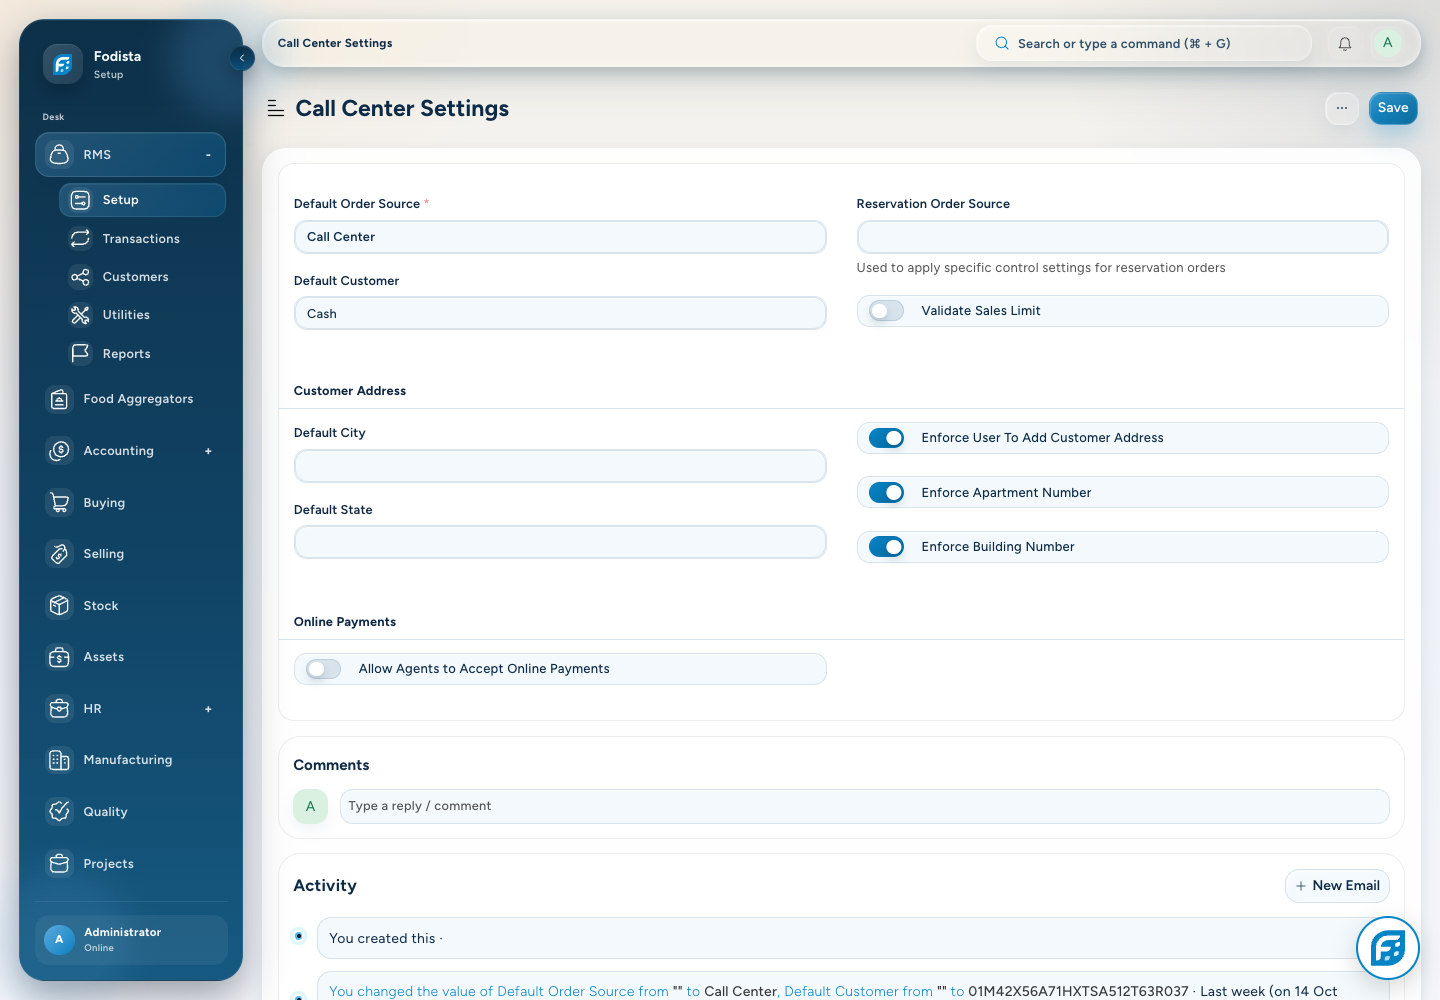The width and height of the screenshot is (1440, 1000).
Task: Click the Default State input field
Action: tap(560, 542)
